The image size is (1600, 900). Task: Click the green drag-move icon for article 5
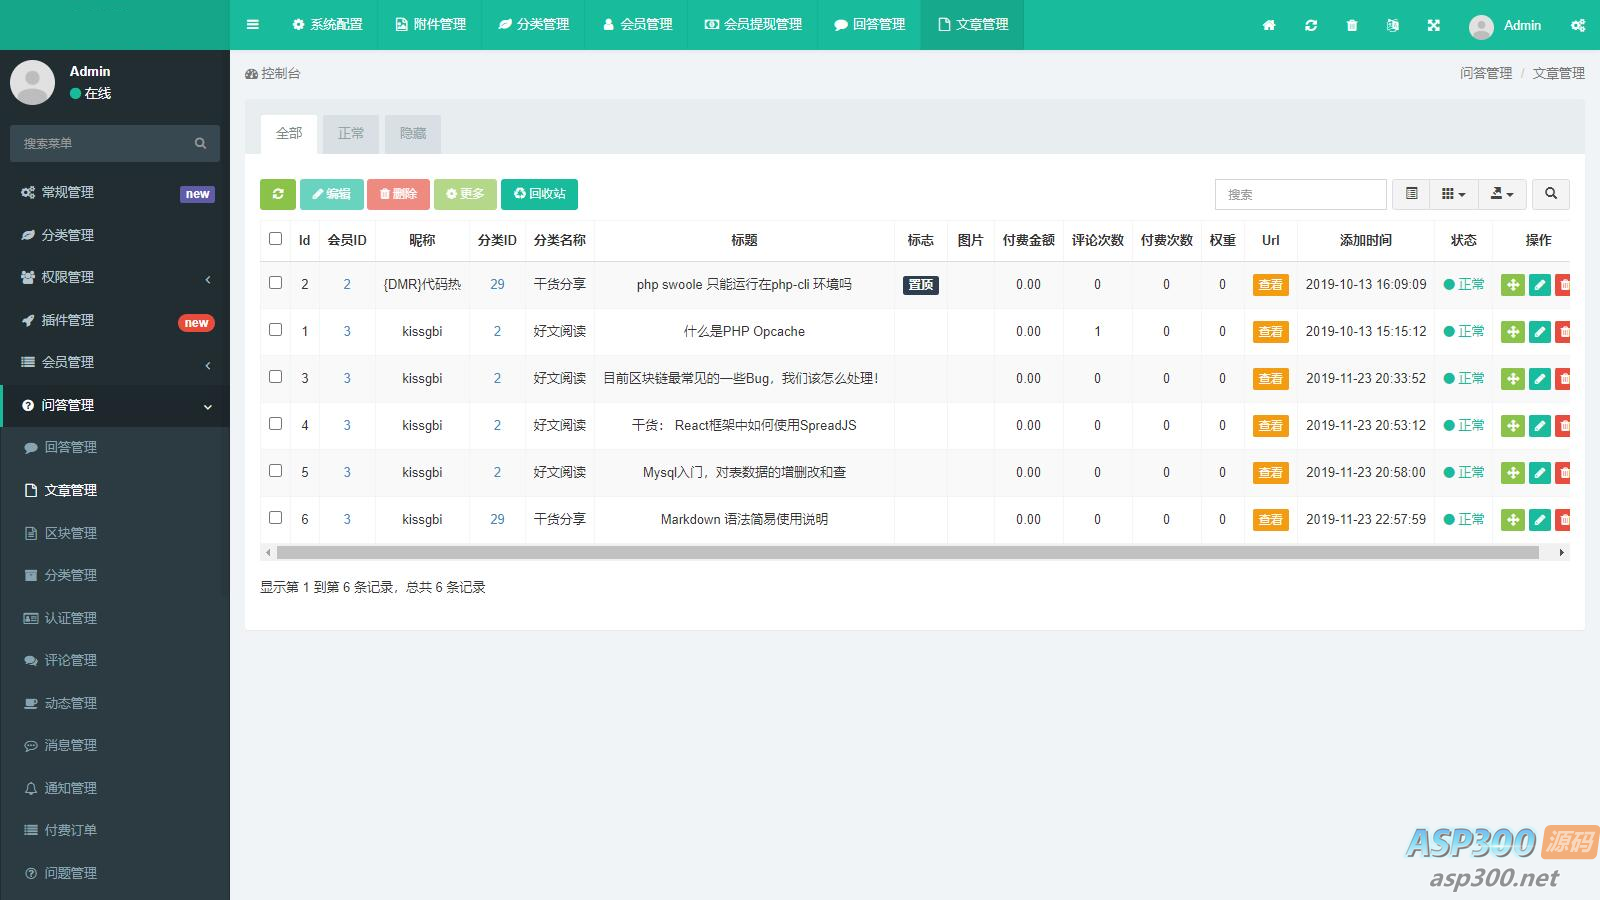tap(1513, 473)
